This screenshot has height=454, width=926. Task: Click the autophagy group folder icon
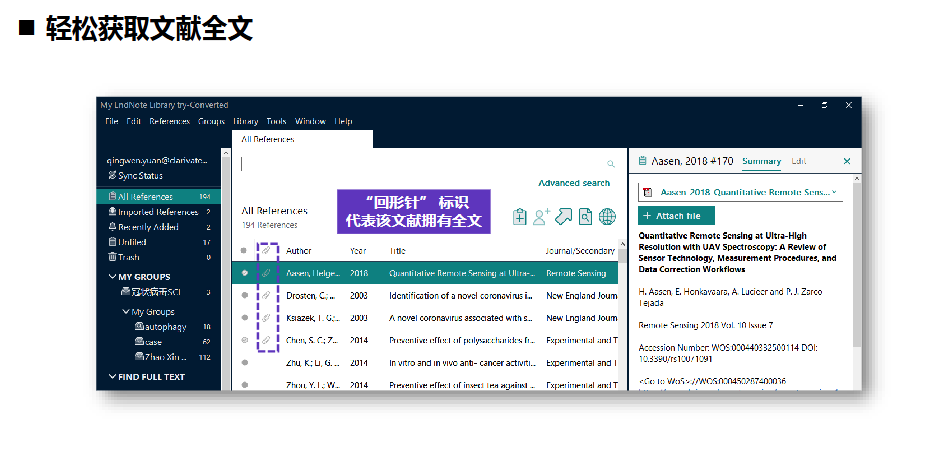click(x=139, y=326)
